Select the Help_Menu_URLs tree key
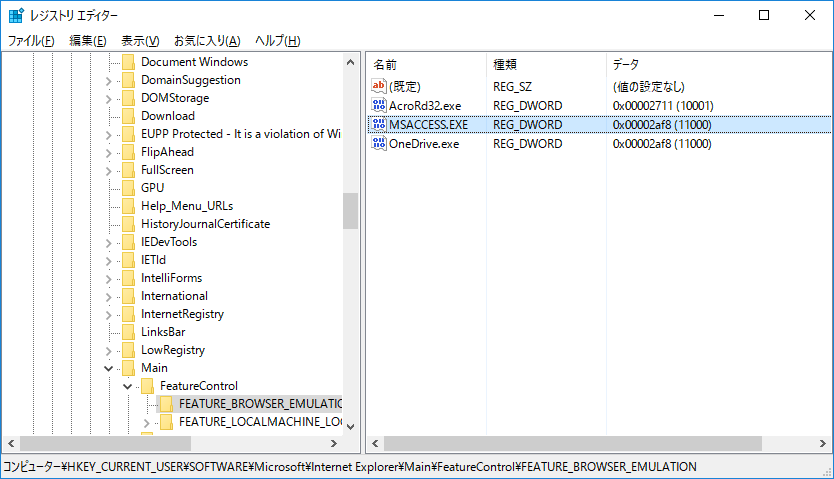 [x=187, y=206]
